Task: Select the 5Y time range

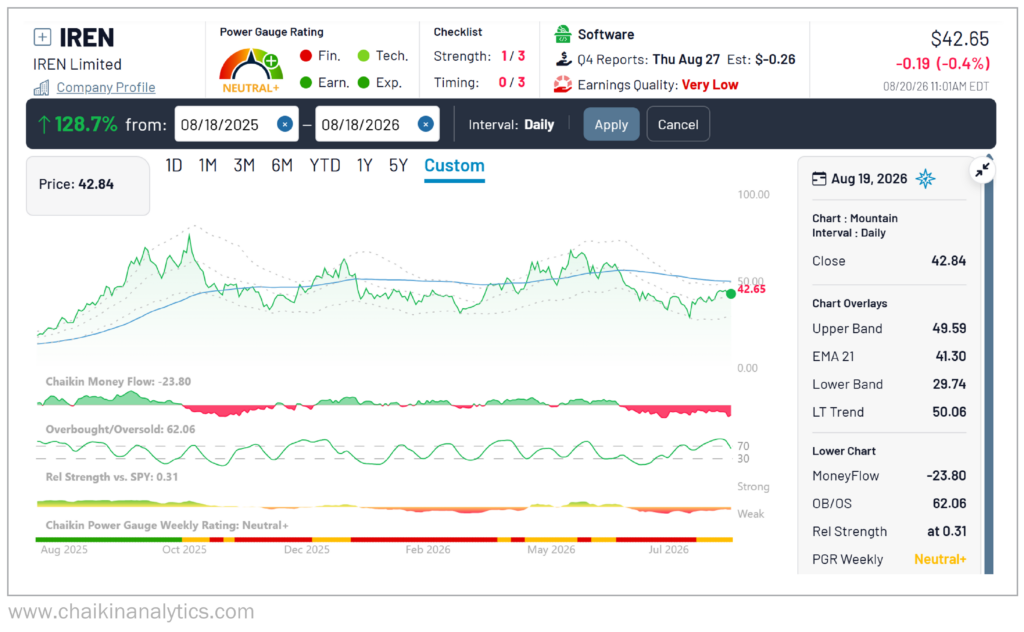Action: [x=398, y=166]
